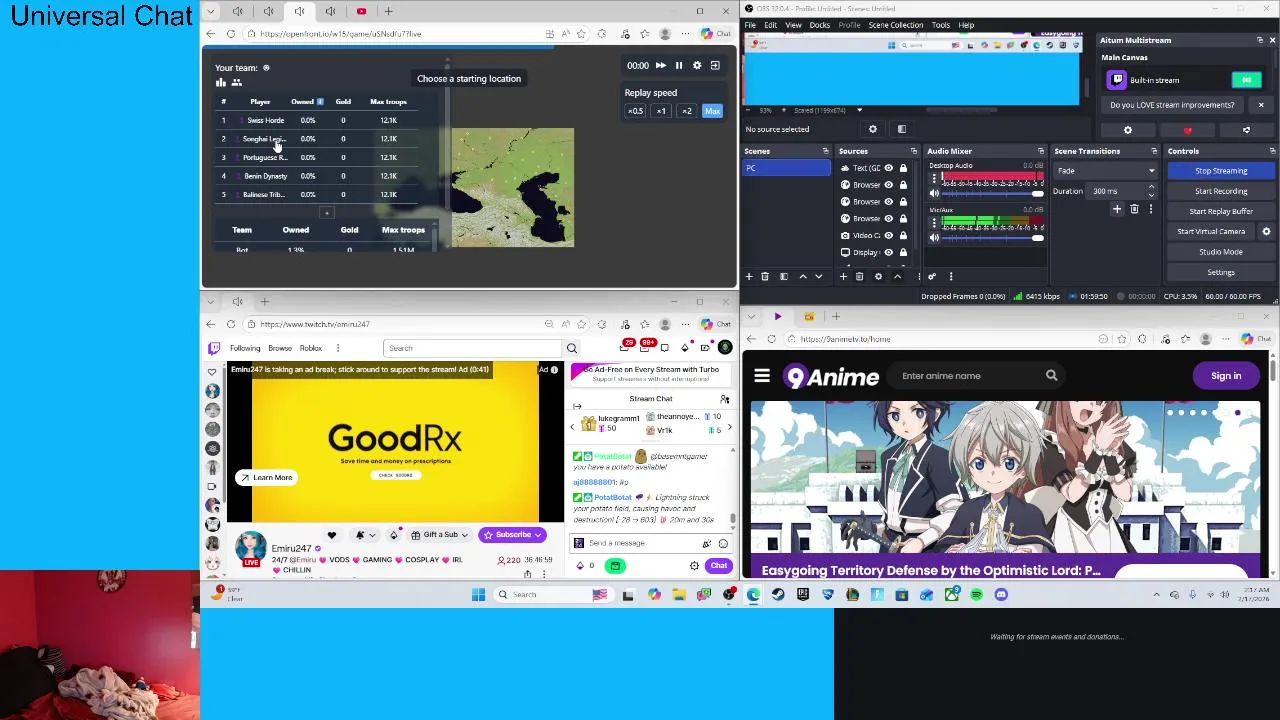Open audio mixer advanced properties icon
1280x720 pixels.
tap(932, 276)
